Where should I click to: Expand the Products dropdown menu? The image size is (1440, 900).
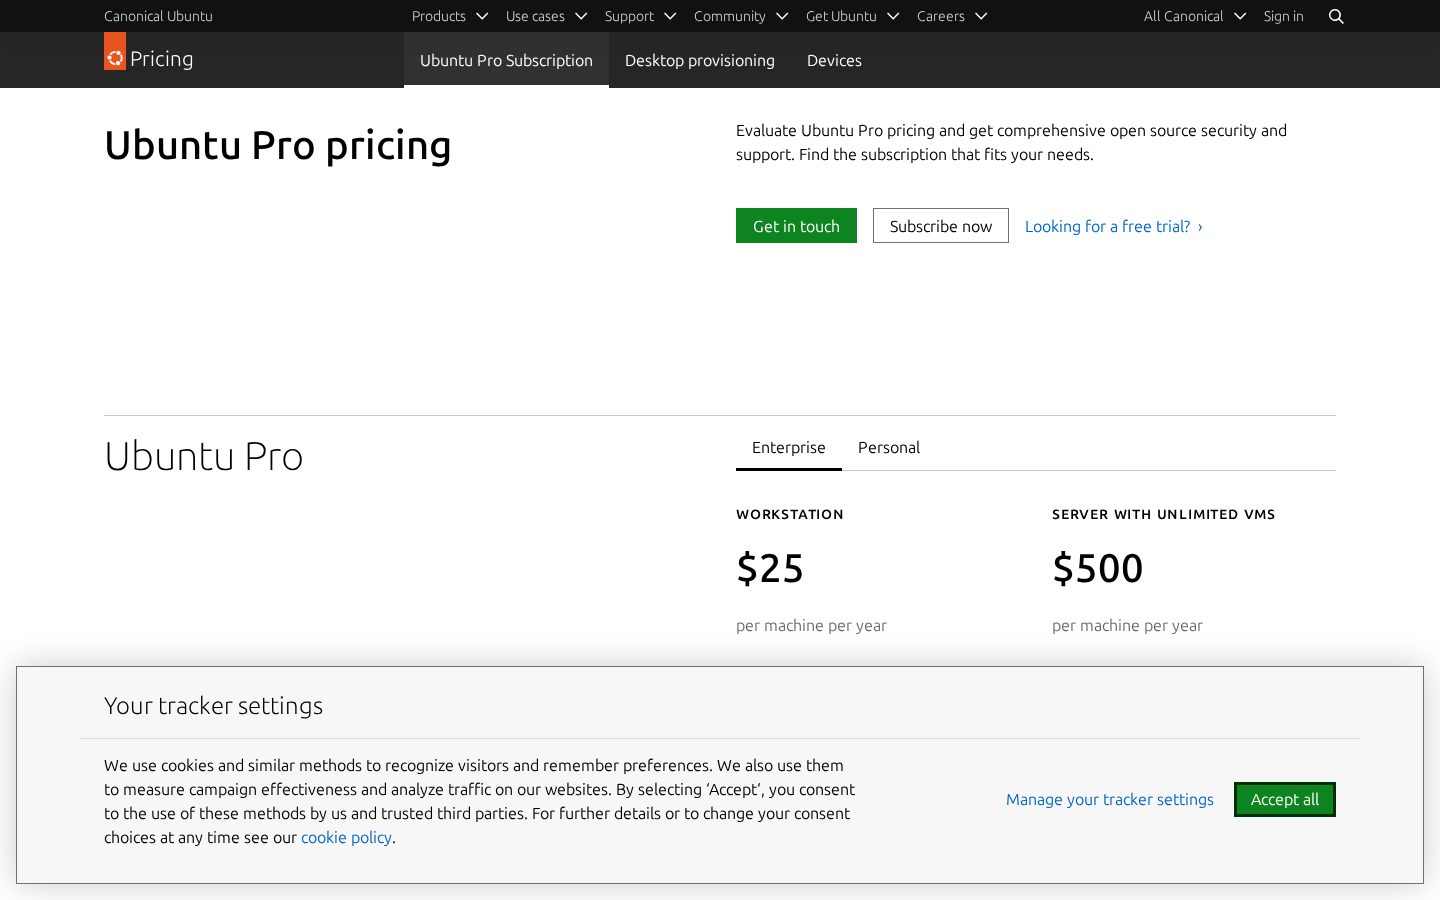point(450,16)
